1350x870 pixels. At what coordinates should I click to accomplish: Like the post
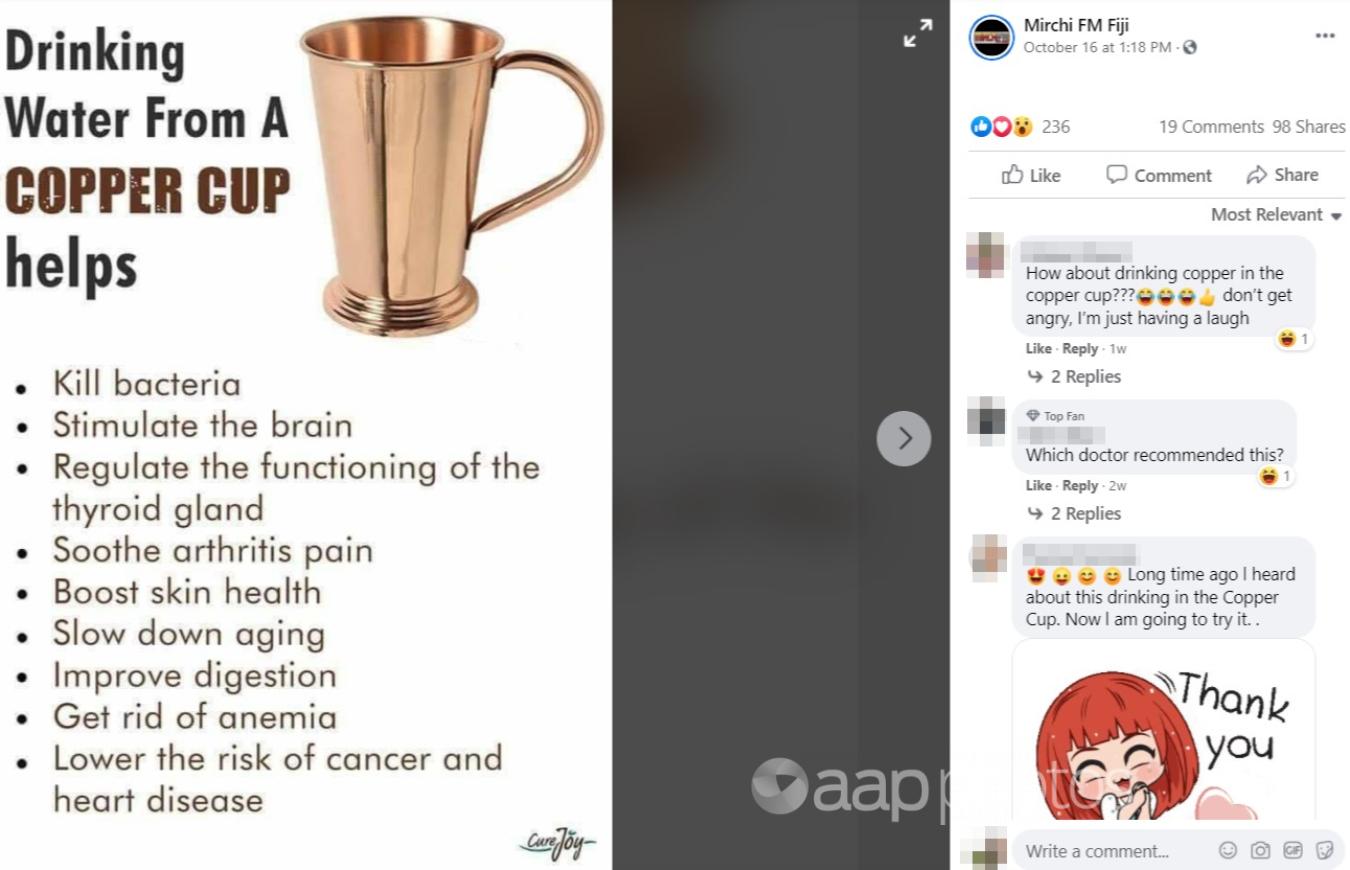pyautogui.click(x=1031, y=175)
